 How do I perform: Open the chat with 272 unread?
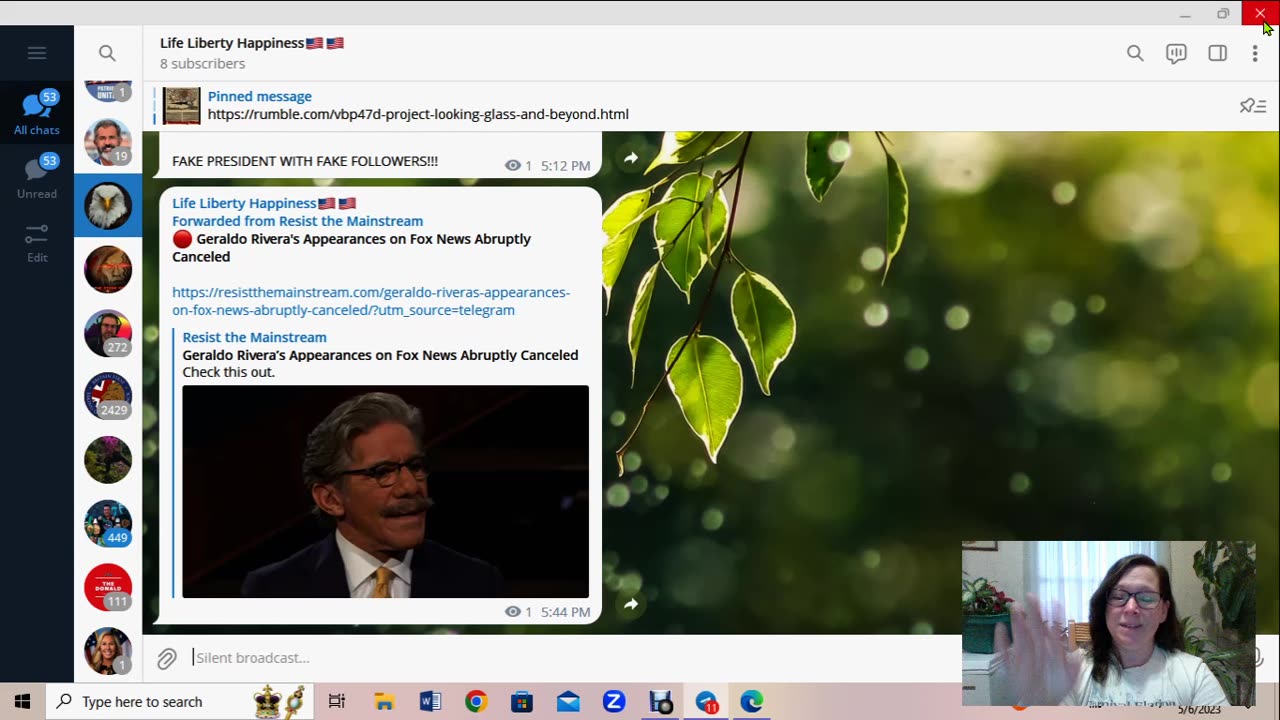[x=108, y=333]
